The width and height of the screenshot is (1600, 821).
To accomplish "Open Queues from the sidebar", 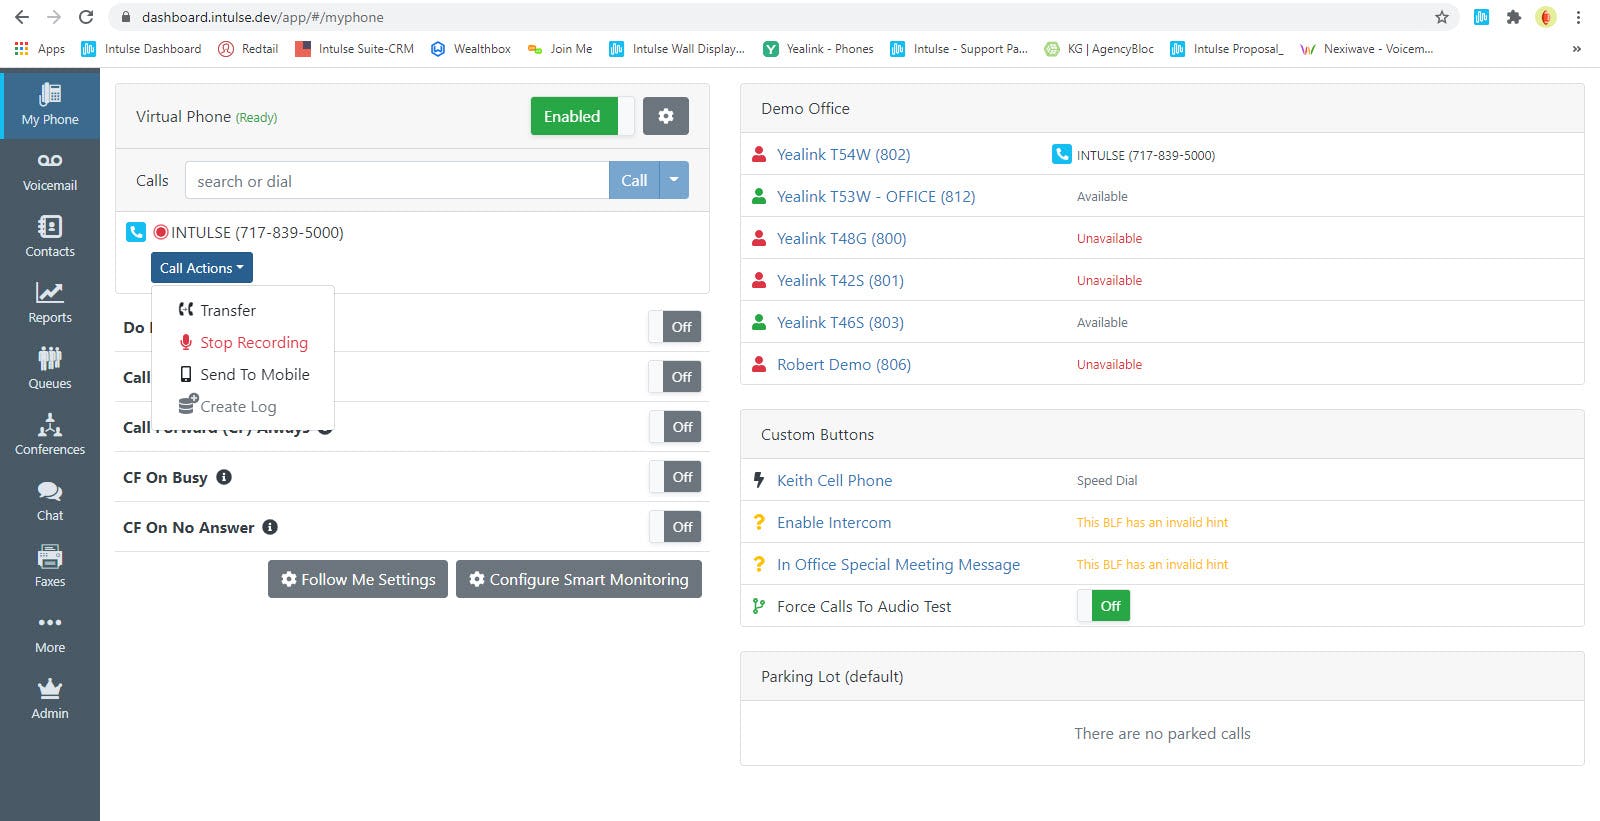I will [50, 370].
